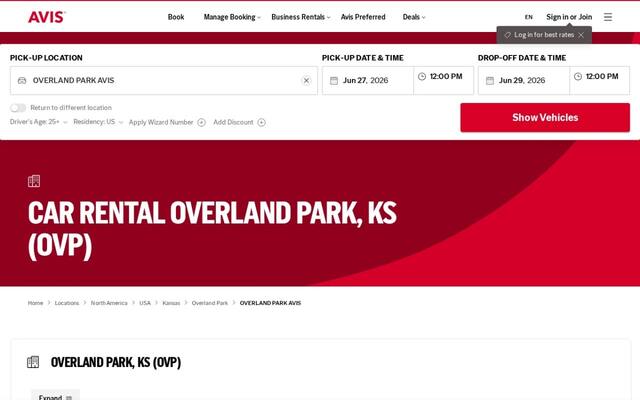Toggle Return to different location switch
This screenshot has height=400, width=640.
point(18,108)
